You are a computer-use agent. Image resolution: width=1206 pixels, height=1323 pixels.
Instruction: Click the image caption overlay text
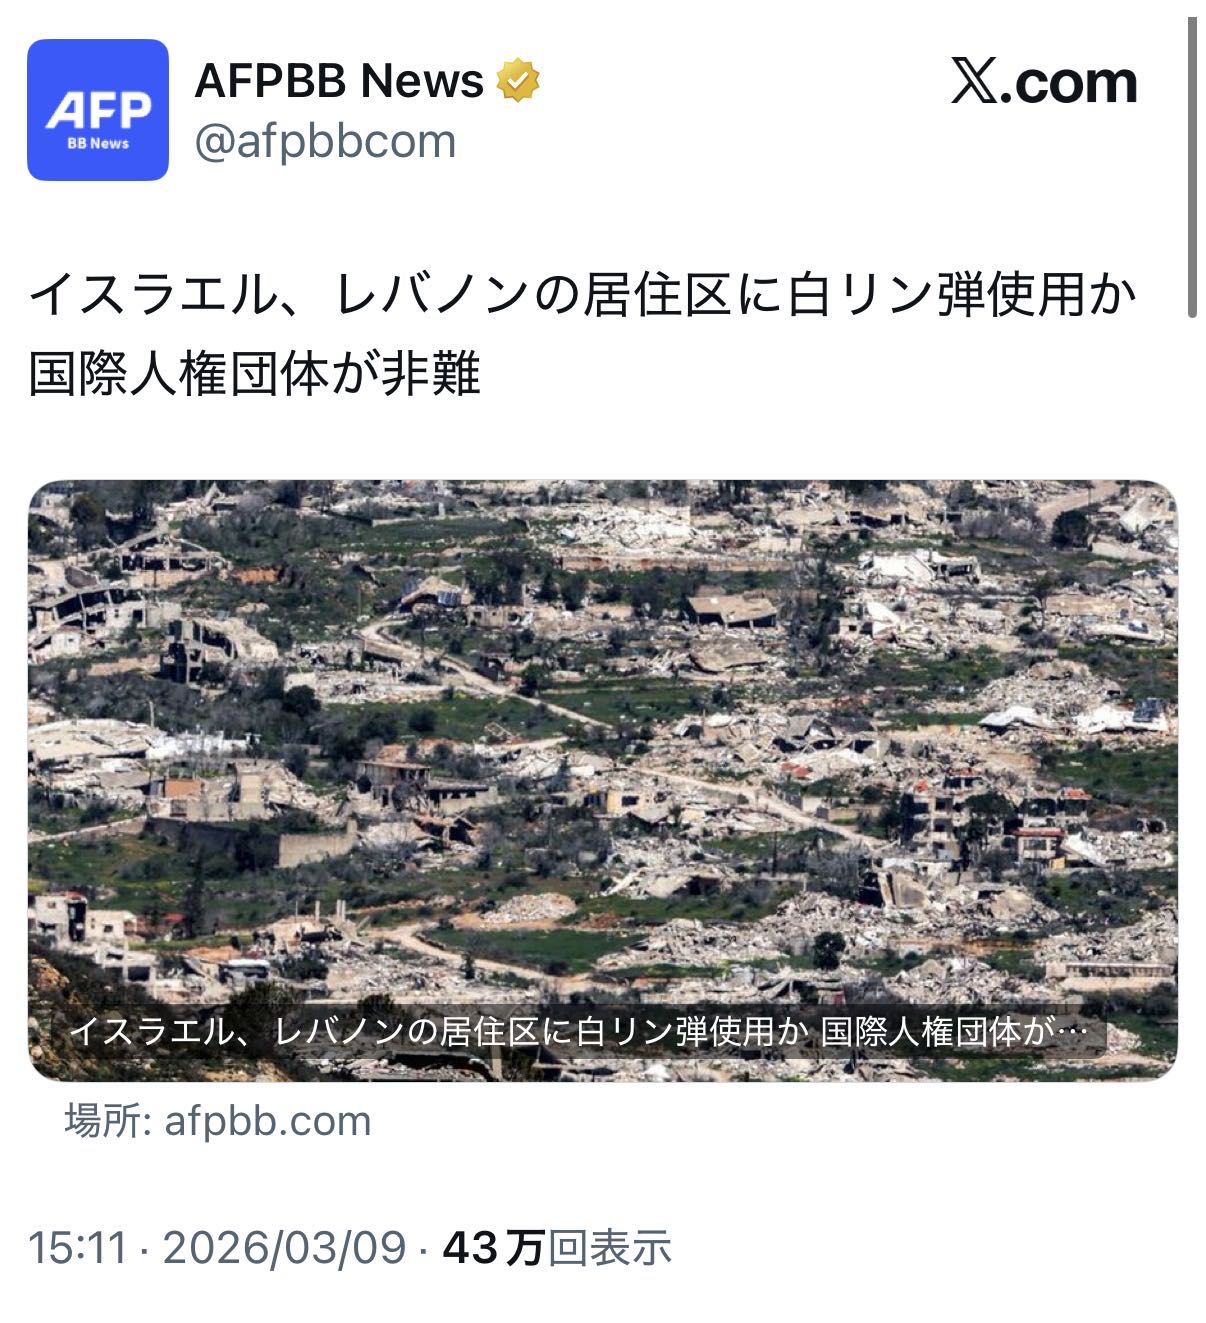click(578, 1031)
